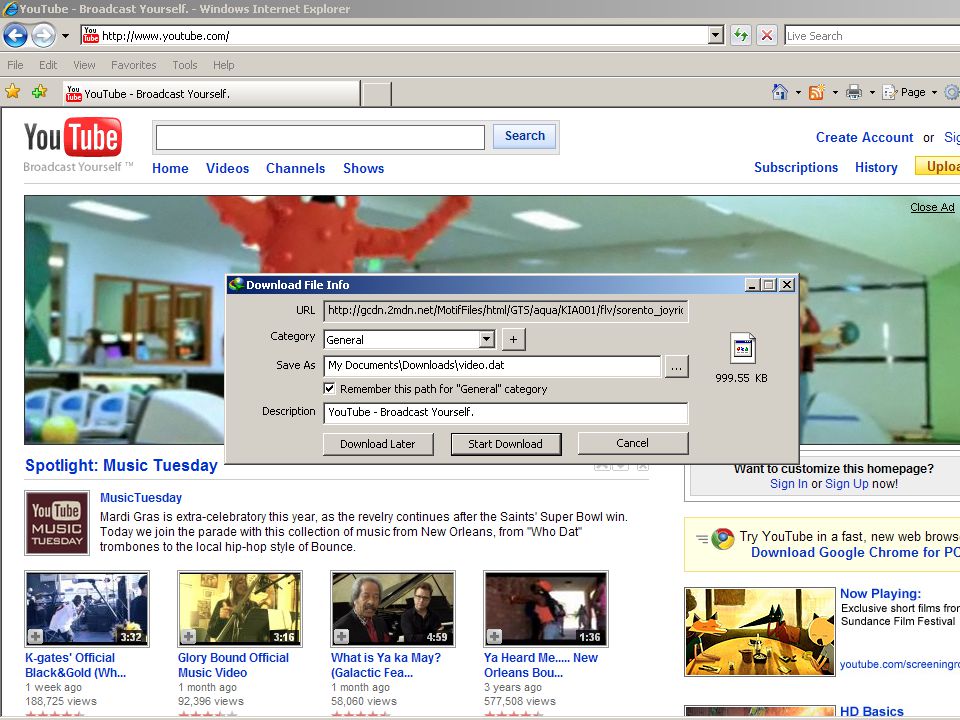
Task: Open the Page toolbar menu
Action: point(909,92)
